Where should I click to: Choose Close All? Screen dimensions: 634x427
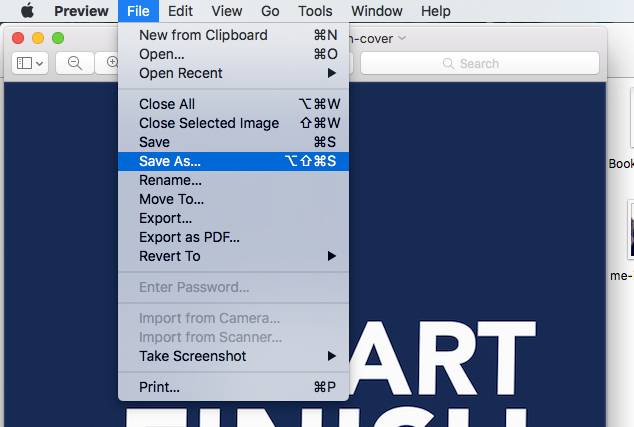point(233,104)
